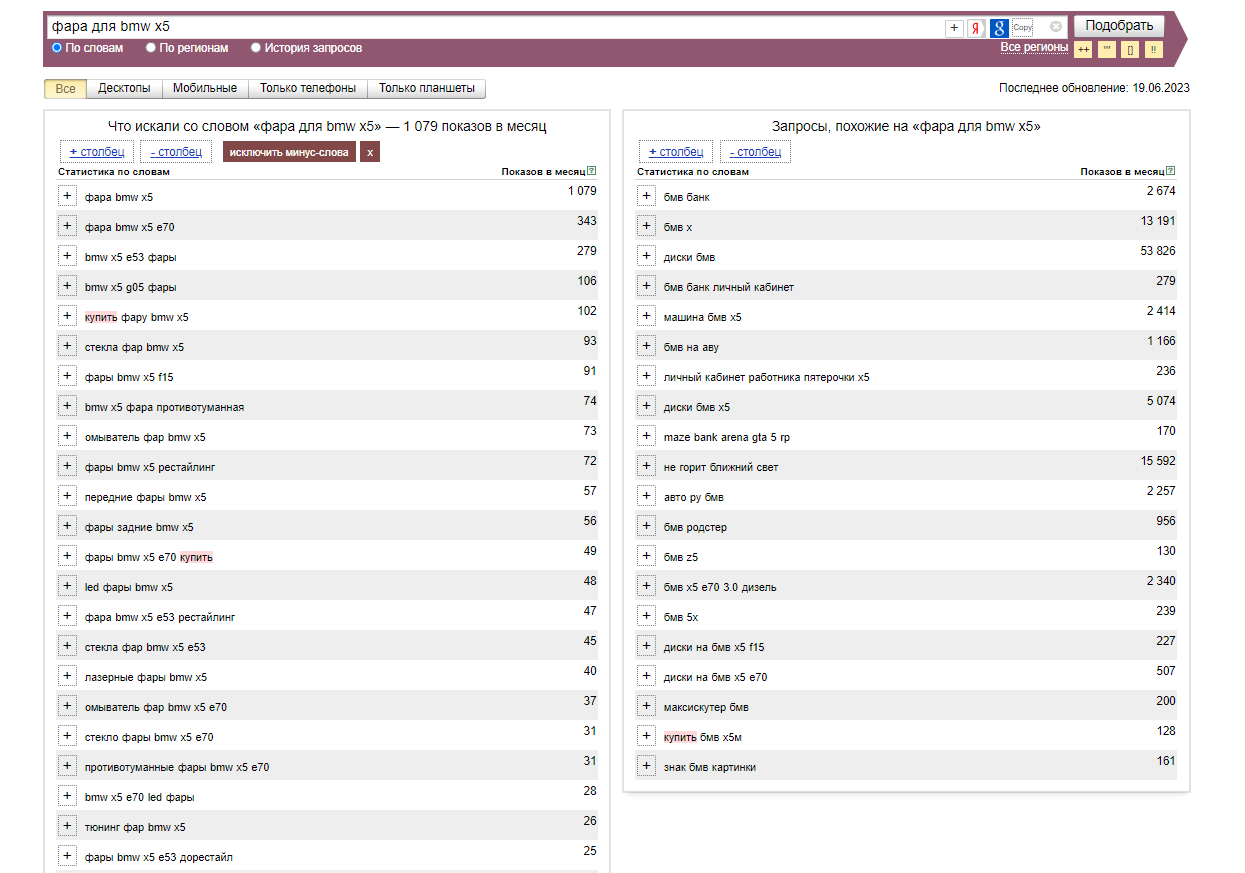Screen dimensions: 1245x873
Task: Add 'бмв банк' with its plus button
Action: tap(646, 196)
